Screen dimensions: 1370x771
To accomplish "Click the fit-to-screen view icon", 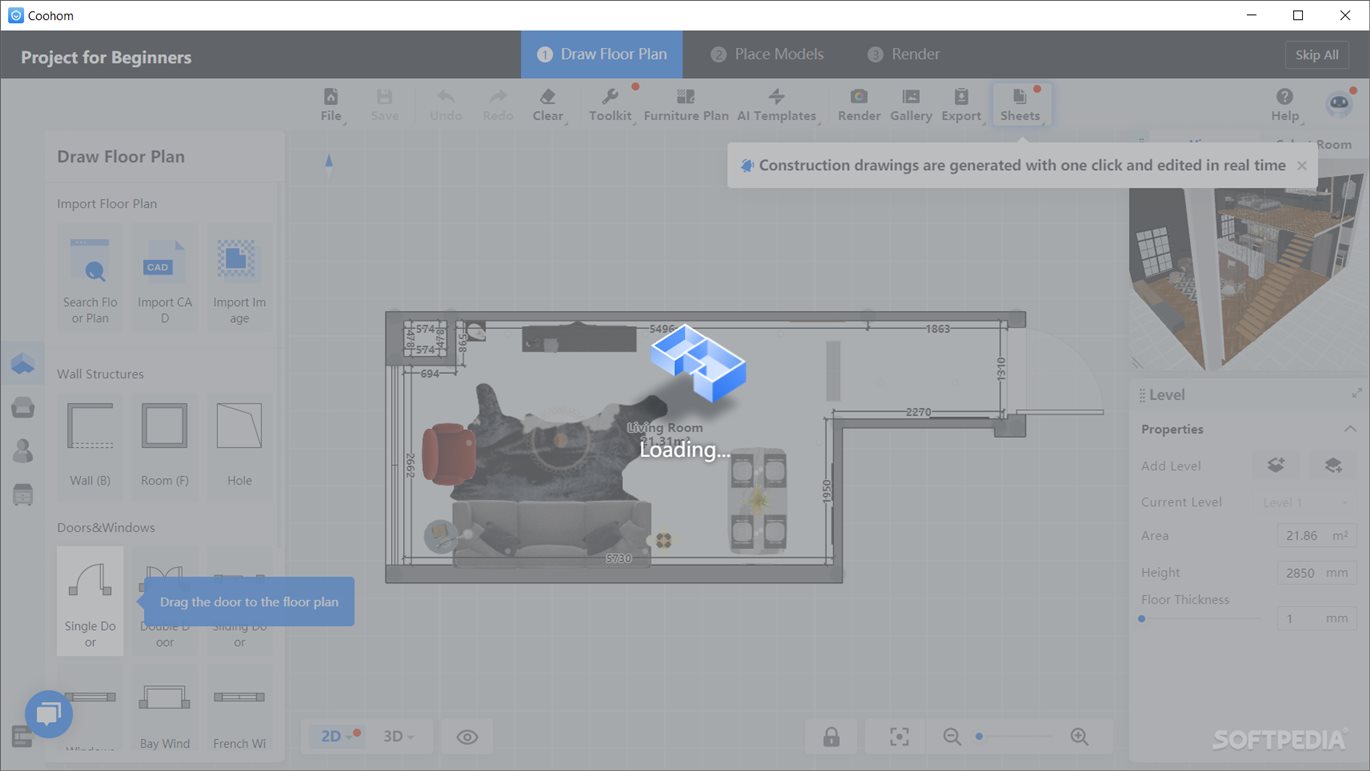I will [899, 737].
